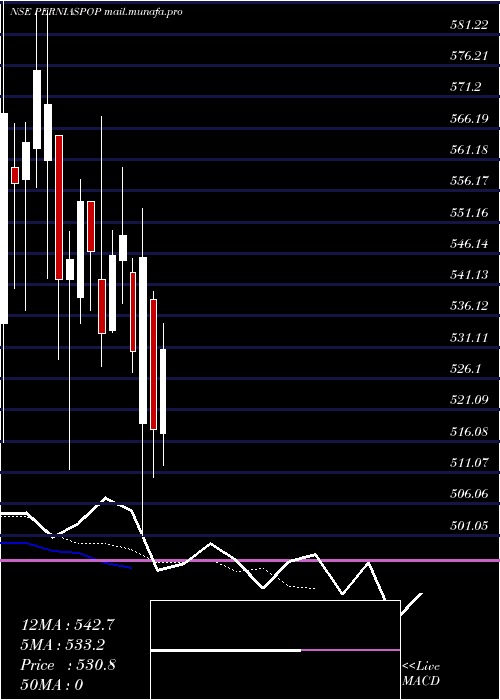Click the 561.18 price label
The height and width of the screenshot is (700, 500).
469,150
